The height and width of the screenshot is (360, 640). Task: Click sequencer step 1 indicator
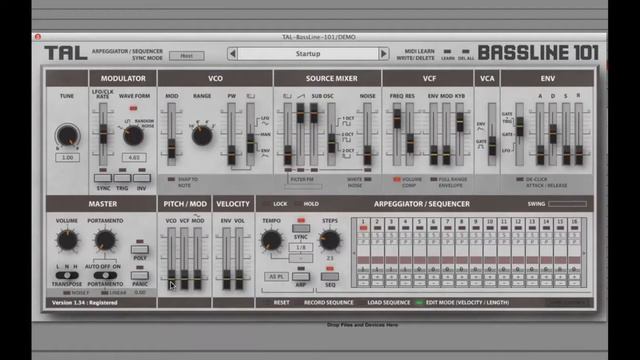tap(363, 228)
